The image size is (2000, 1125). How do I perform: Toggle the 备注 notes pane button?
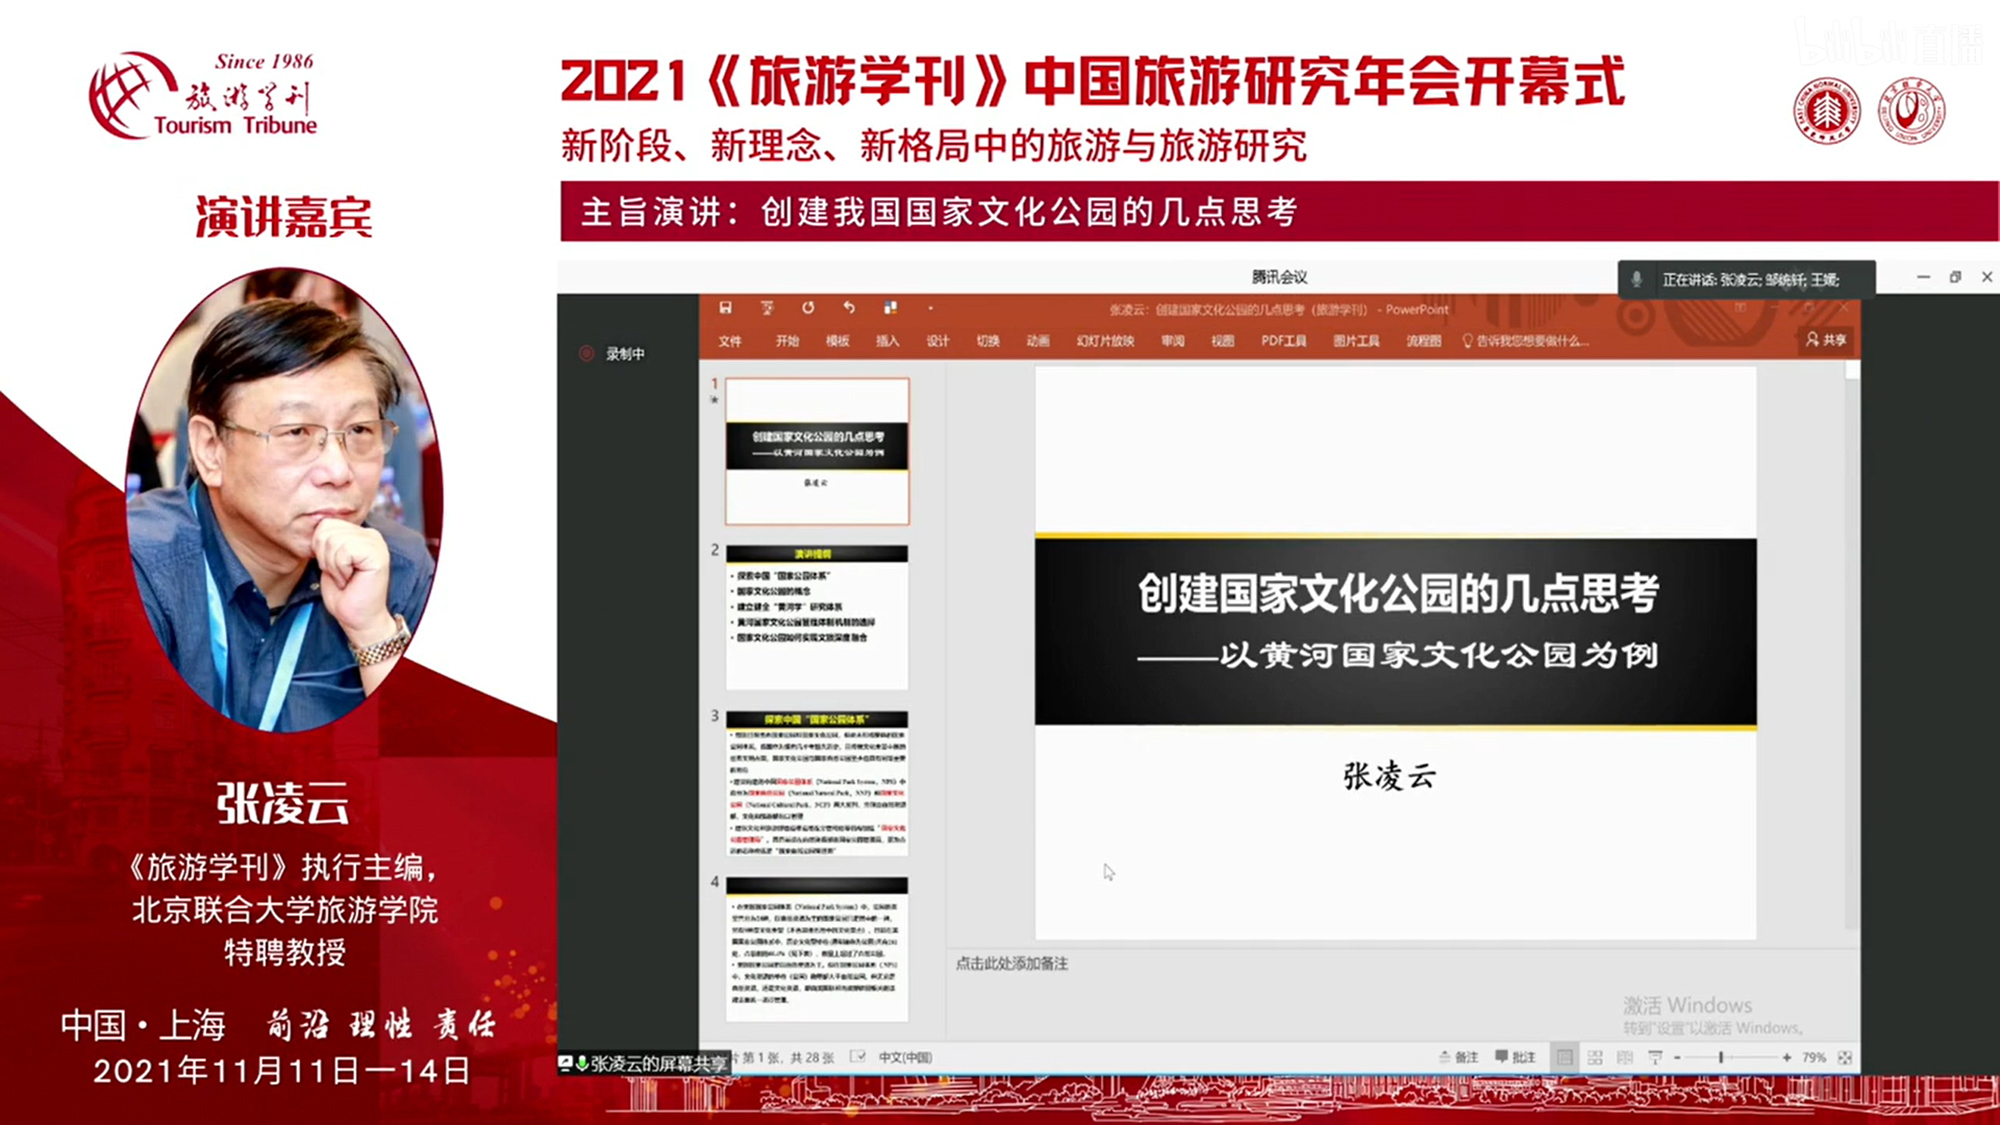[x=1459, y=1057]
